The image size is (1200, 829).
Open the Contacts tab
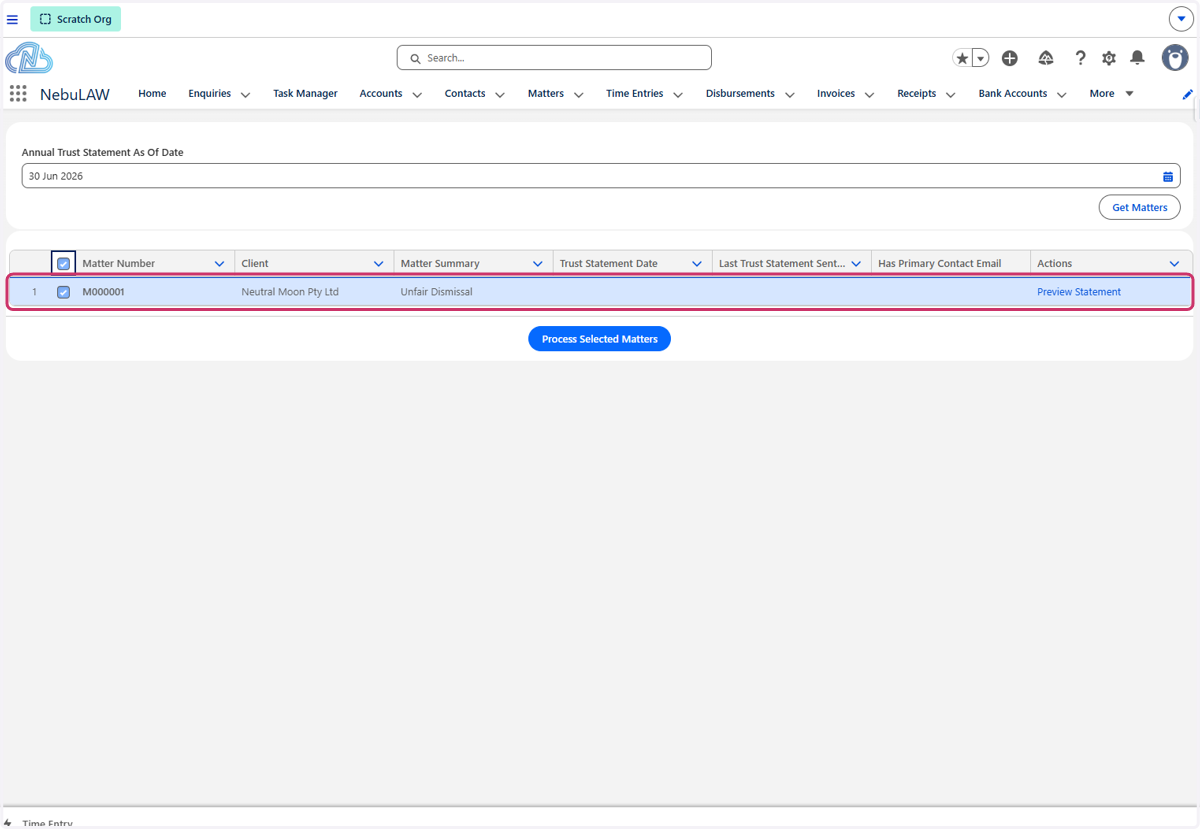(465, 93)
